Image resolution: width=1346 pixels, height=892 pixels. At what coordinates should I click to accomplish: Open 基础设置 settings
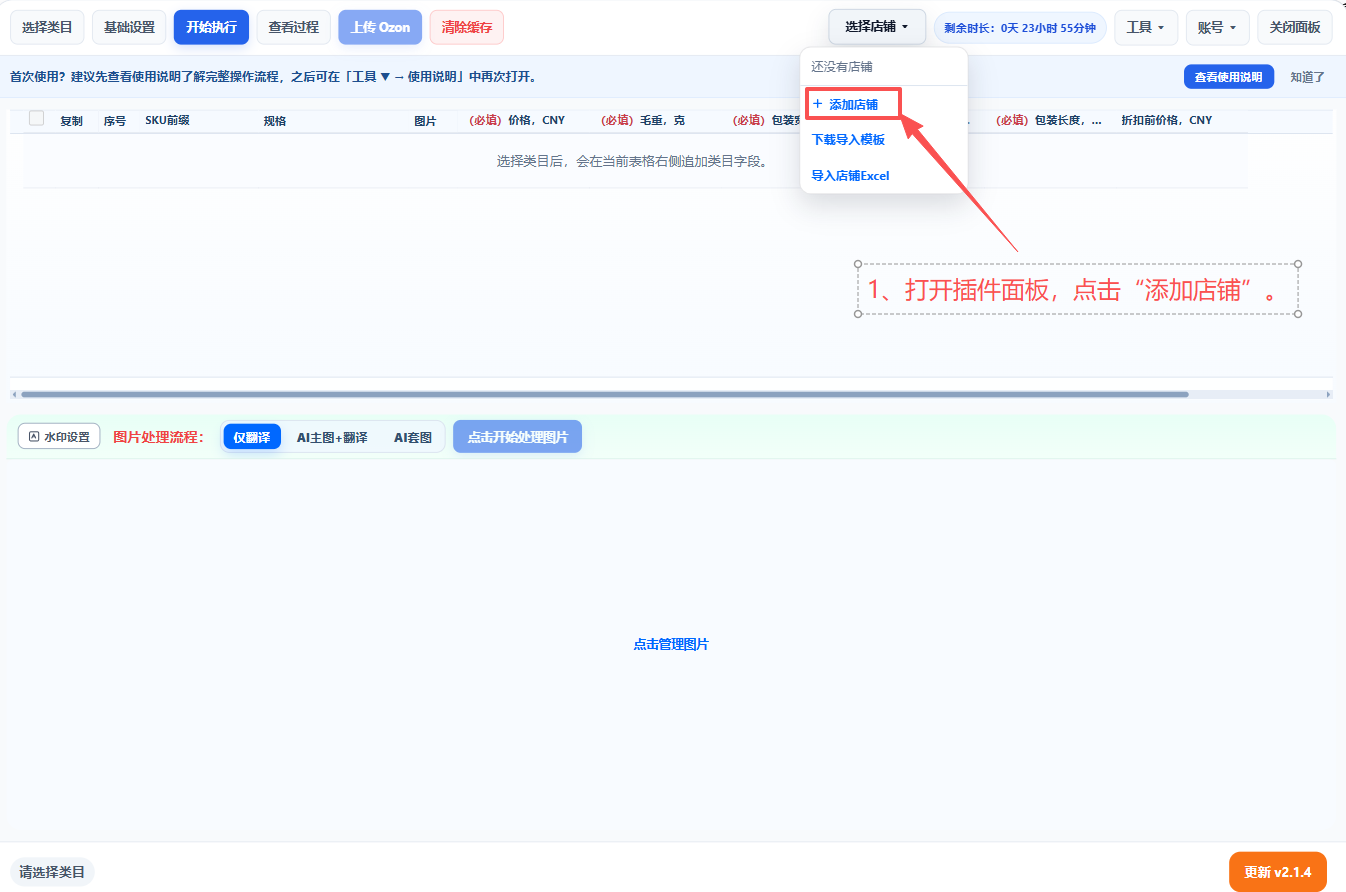point(129,27)
